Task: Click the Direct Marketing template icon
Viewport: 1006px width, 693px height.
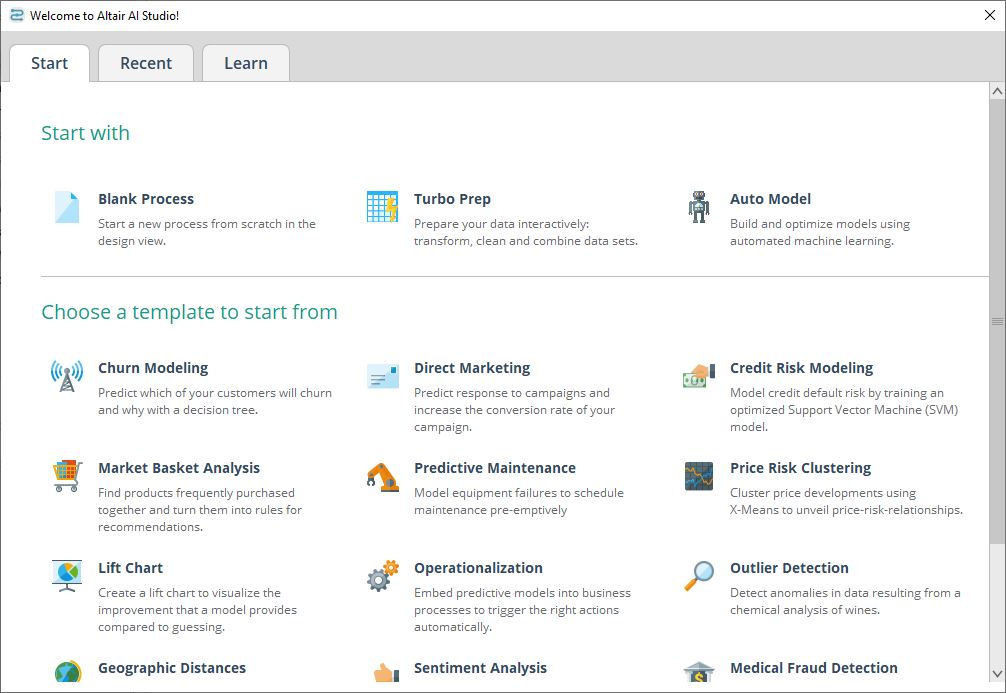Action: [x=383, y=376]
